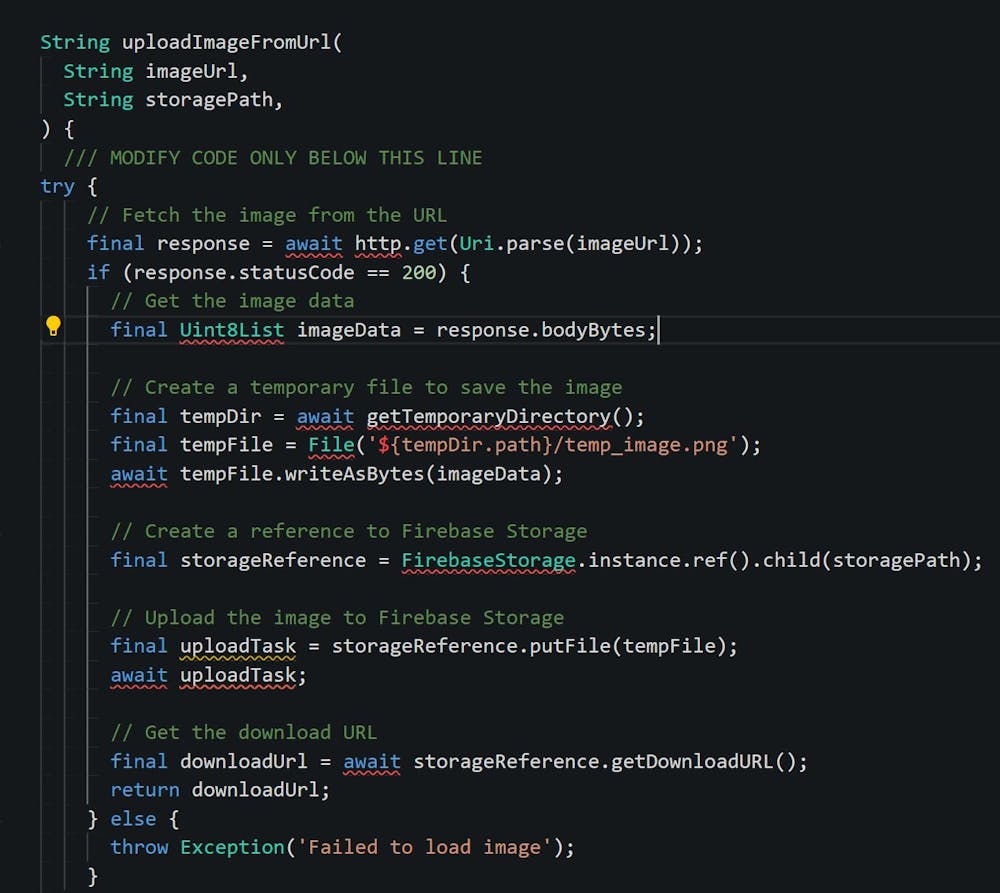1000x893 pixels.
Task: Click the comment 'Create a reference to Firebase Storage'
Action: (x=366, y=531)
